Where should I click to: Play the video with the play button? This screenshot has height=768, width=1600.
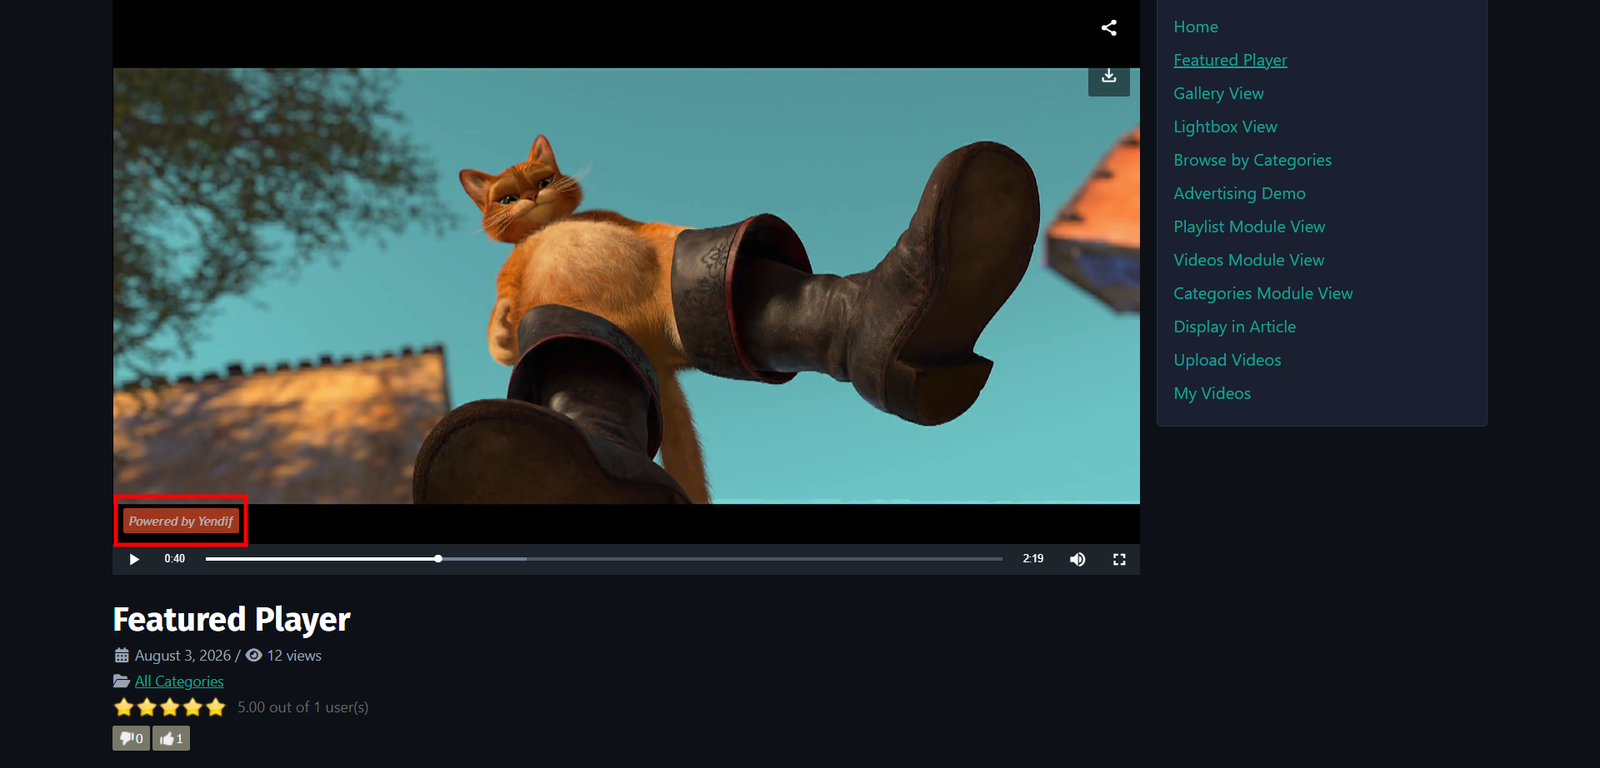[134, 559]
